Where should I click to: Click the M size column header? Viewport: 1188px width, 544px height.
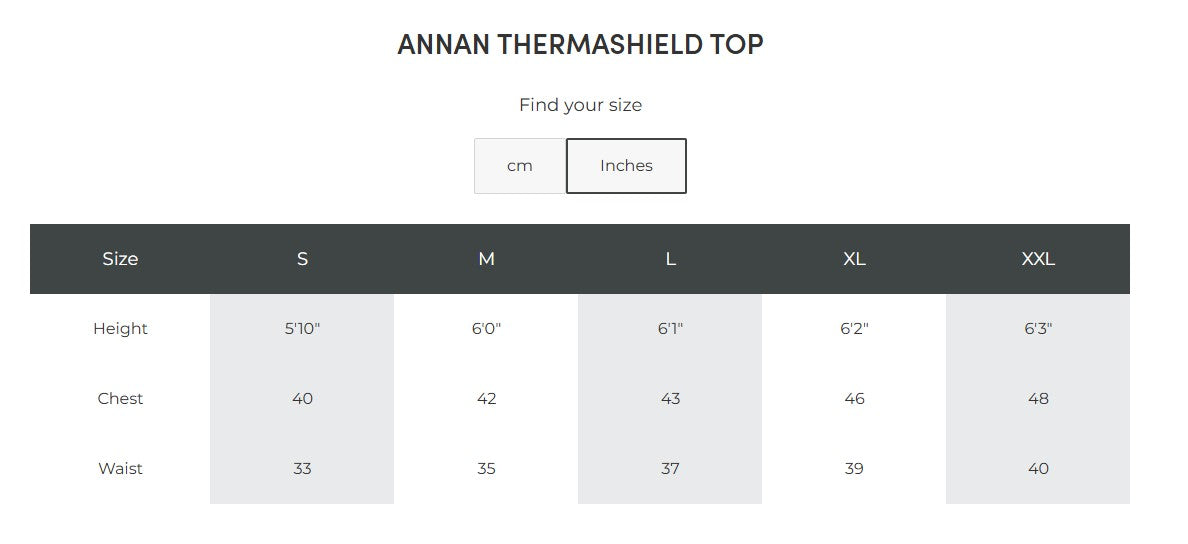486,259
